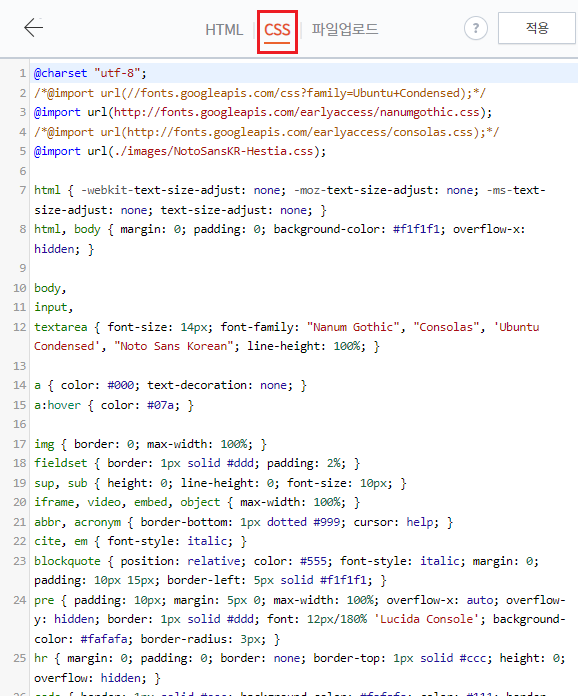Select the CSS tab
The width and height of the screenshot is (578, 696).
pyautogui.click(x=277, y=31)
